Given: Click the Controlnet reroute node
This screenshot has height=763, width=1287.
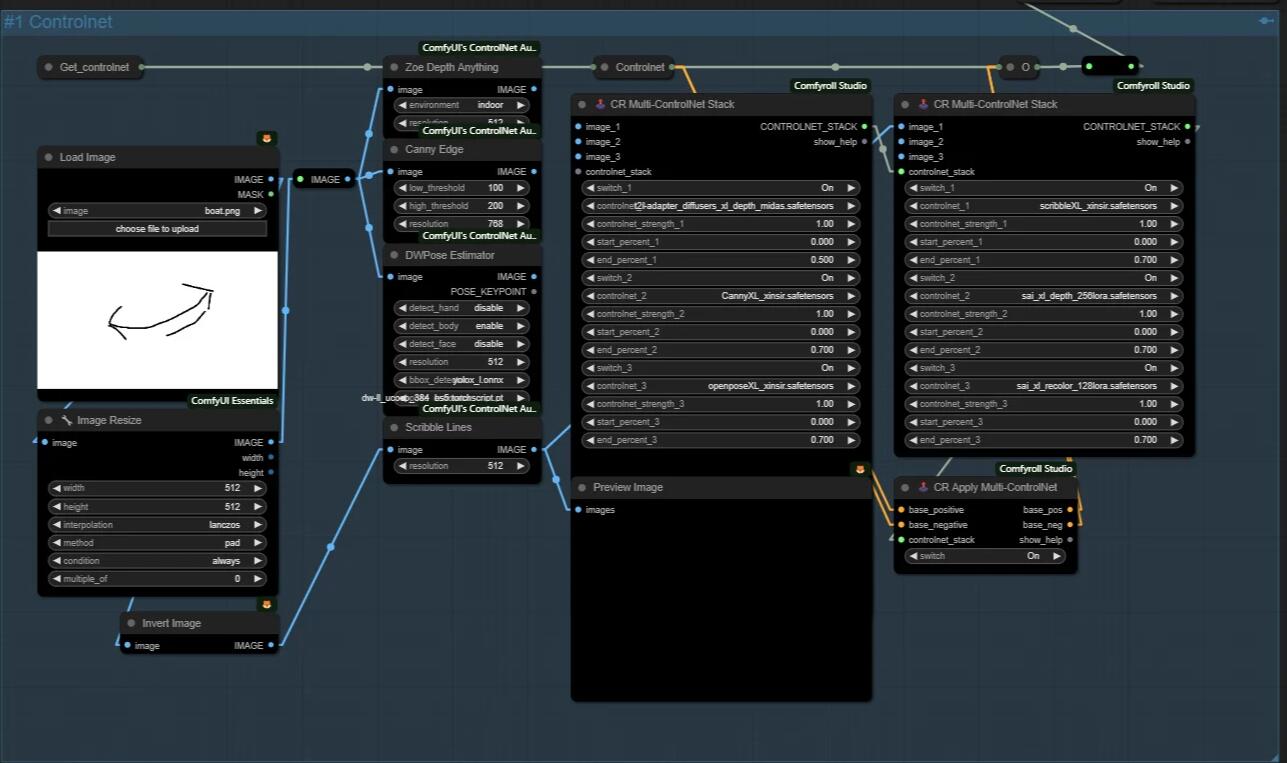Looking at the screenshot, I should [x=636, y=67].
